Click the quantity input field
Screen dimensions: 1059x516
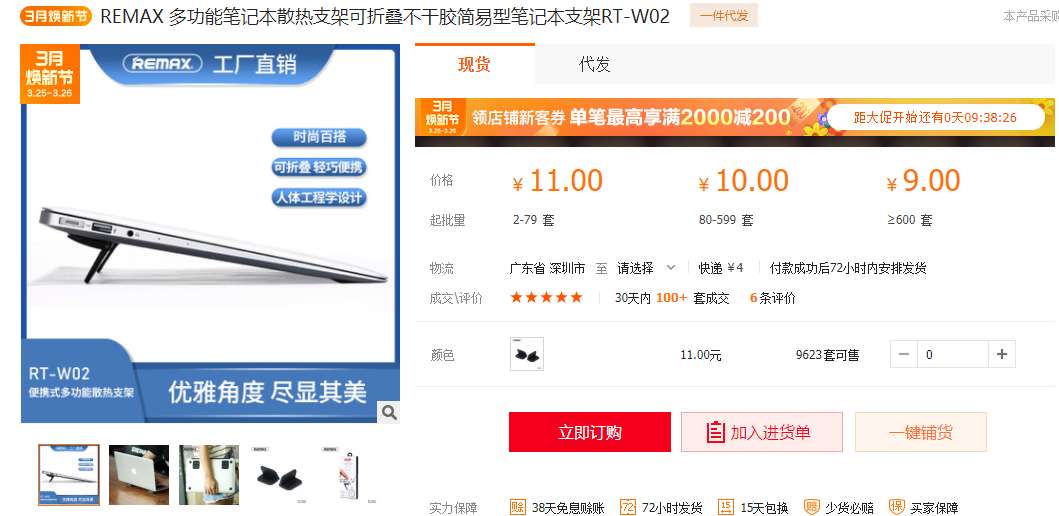[953, 355]
